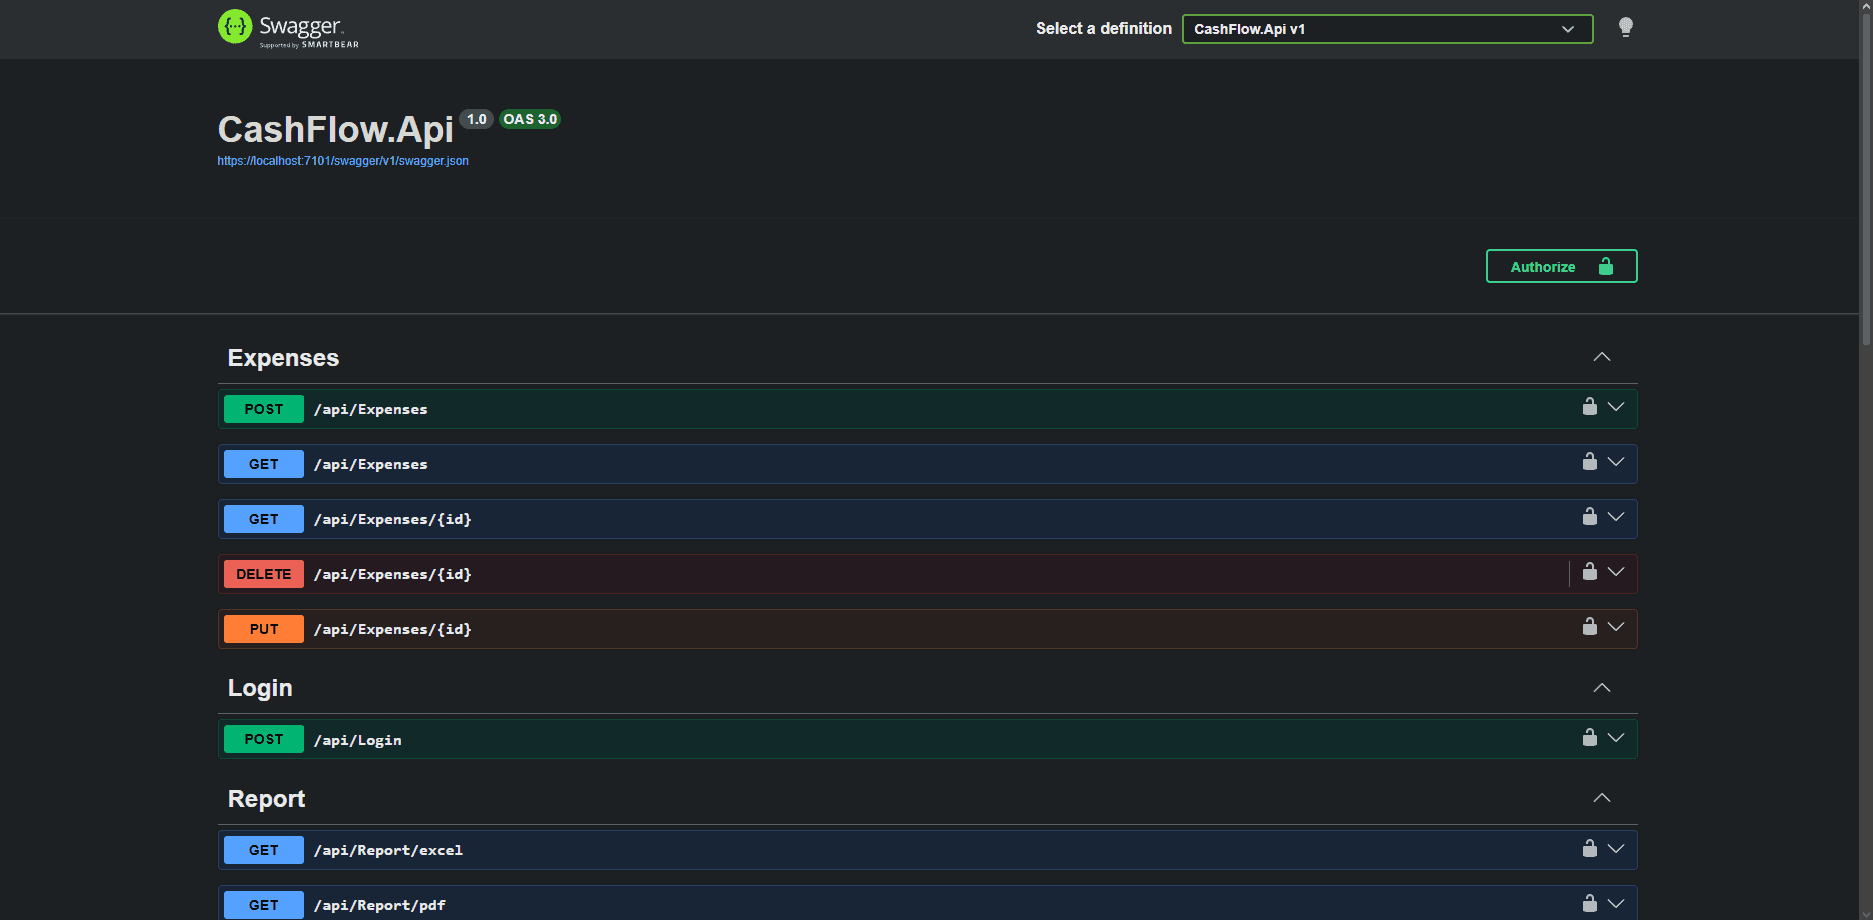Click lock icon on DELETE /api/Expenses/{id}
This screenshot has height=920, width=1873.
pyautogui.click(x=1589, y=572)
